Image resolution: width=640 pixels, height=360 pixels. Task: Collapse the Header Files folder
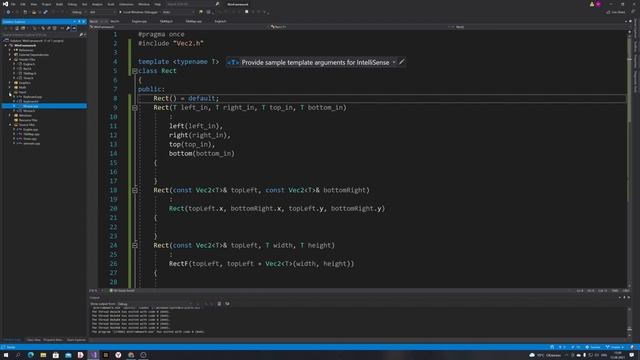coord(10,60)
